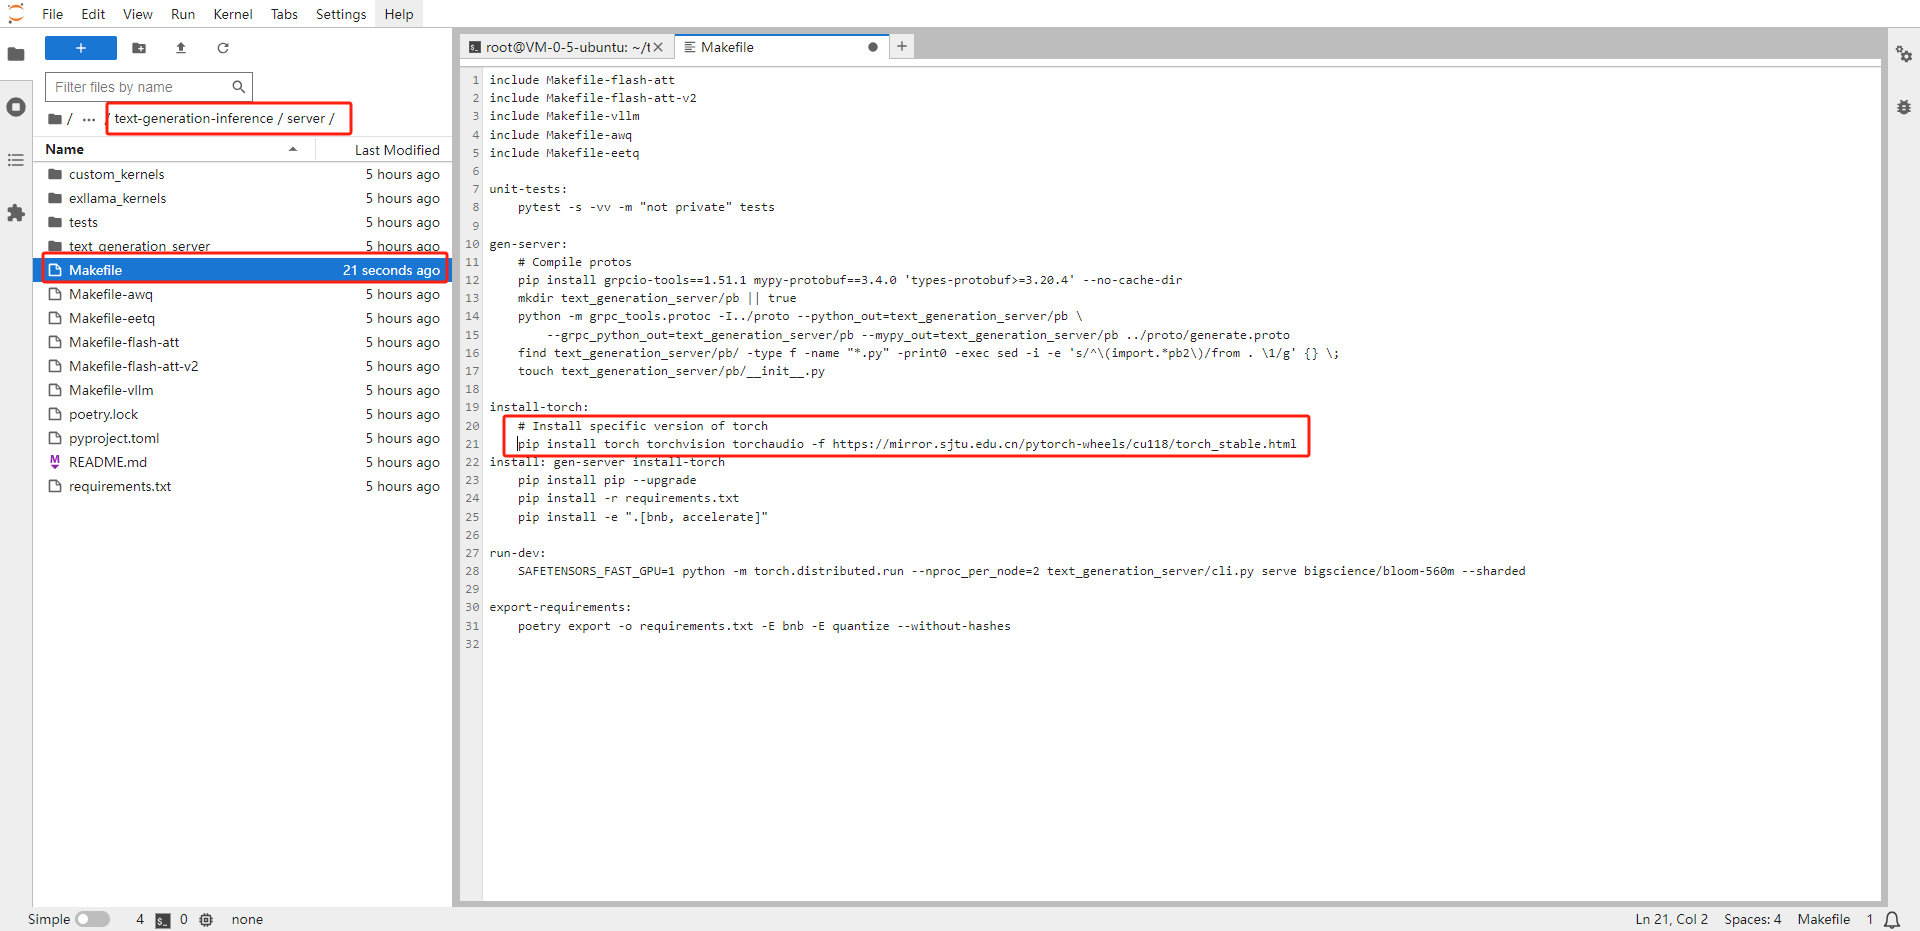This screenshot has width=1920, height=931.
Task: Refresh the file browser list
Action: (223, 48)
